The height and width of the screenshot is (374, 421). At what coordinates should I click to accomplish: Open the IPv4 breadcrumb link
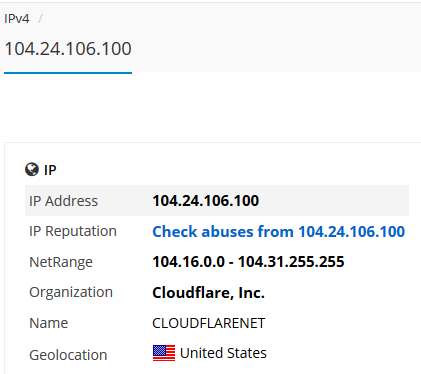point(17,19)
